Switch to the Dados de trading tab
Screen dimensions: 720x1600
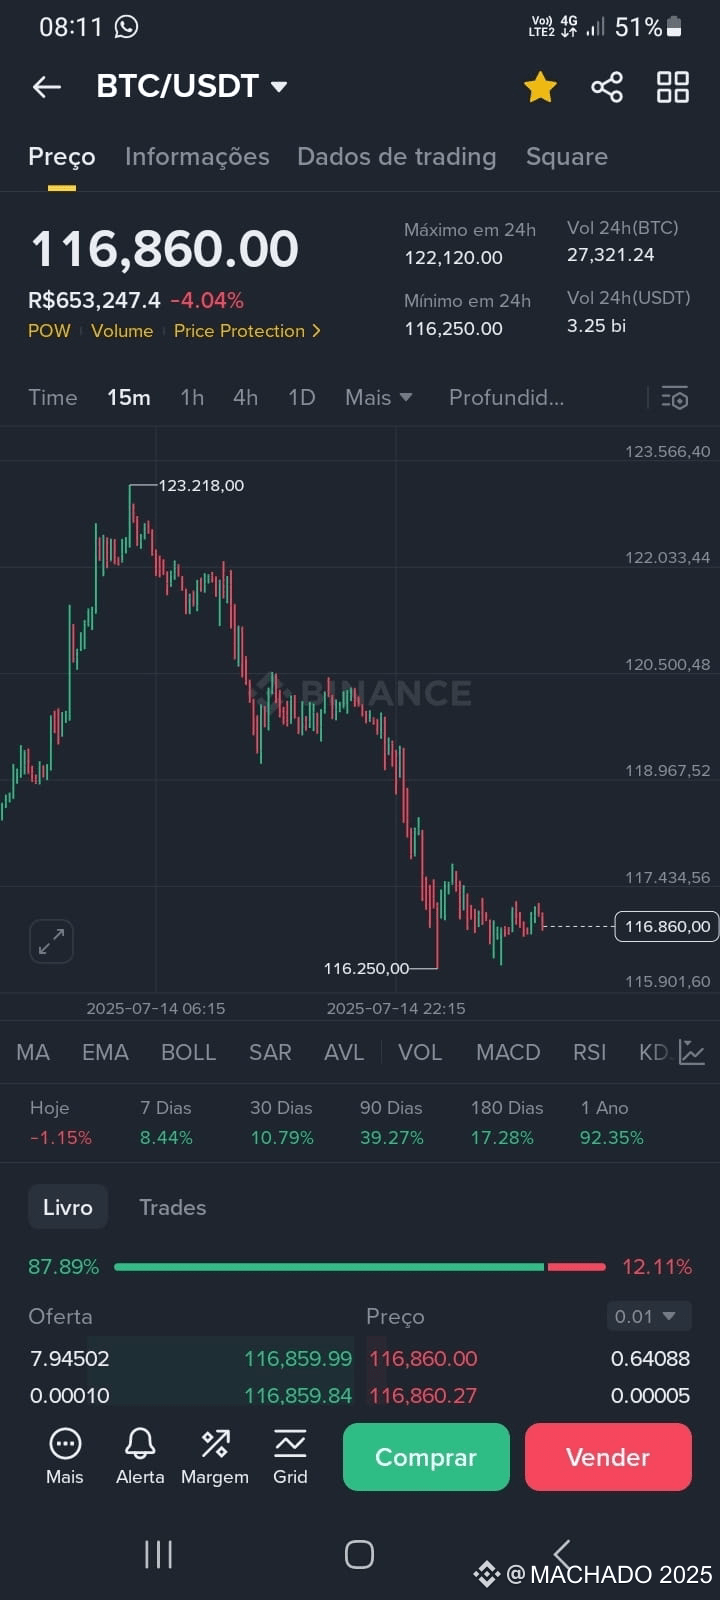point(397,156)
